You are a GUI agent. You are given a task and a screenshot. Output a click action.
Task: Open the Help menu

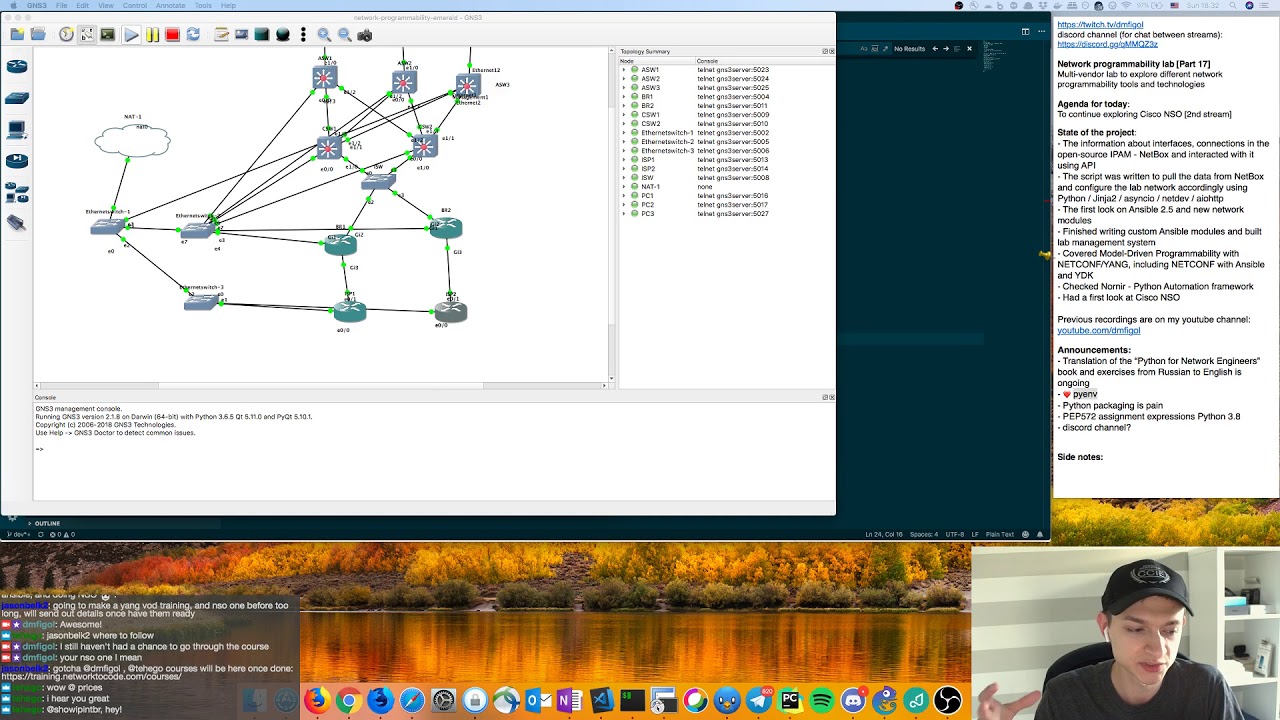[228, 5]
